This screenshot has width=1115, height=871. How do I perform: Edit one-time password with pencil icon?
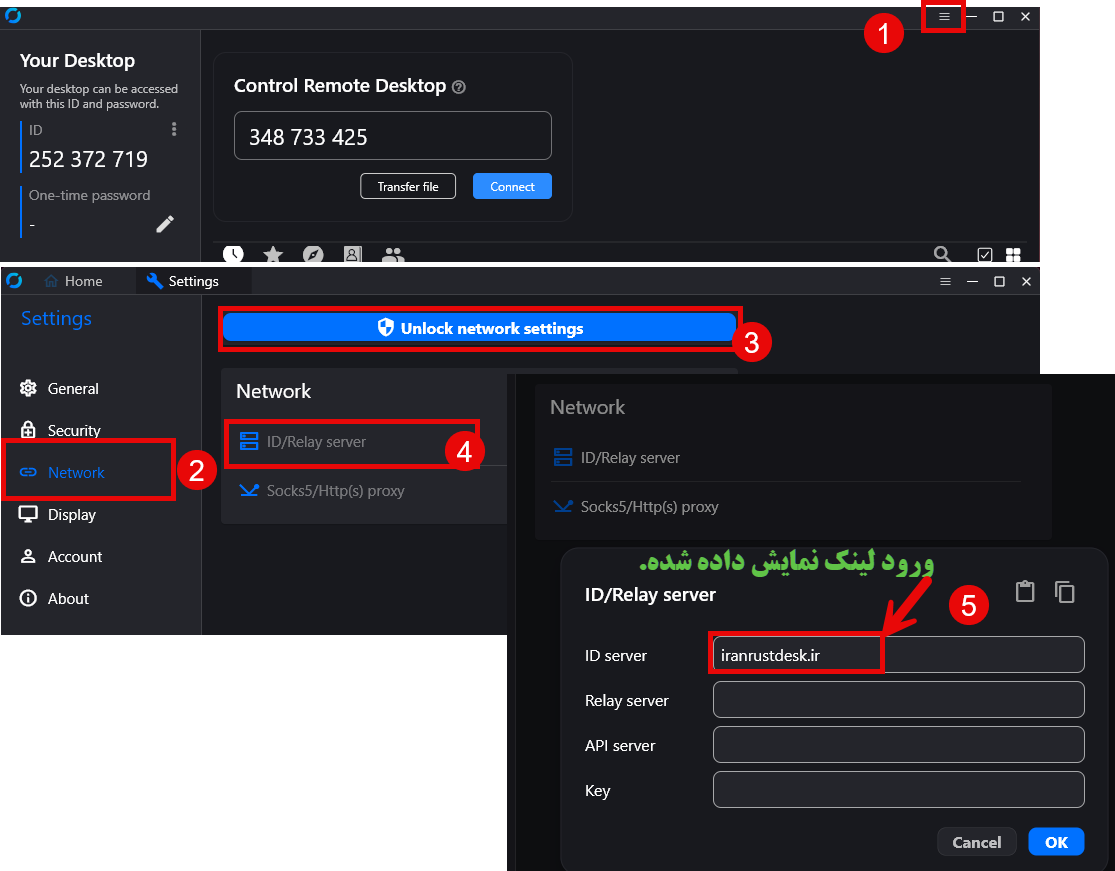165,224
